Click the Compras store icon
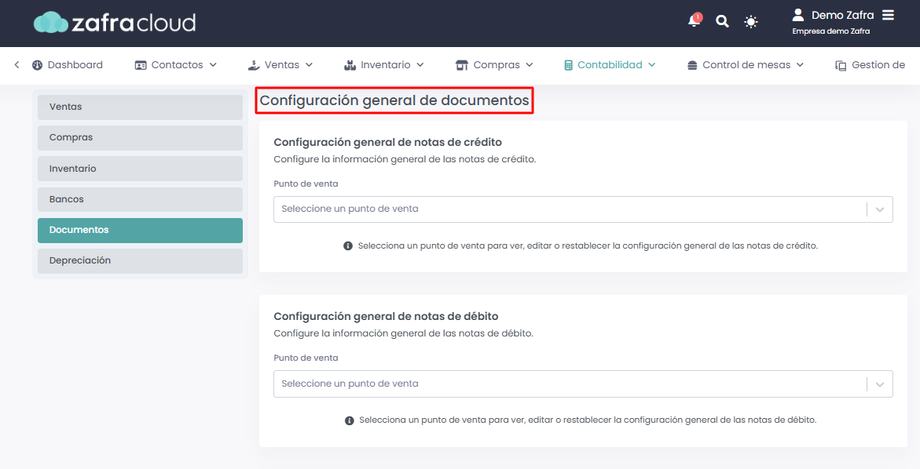Screen dimensions: 920x469 click(462, 65)
